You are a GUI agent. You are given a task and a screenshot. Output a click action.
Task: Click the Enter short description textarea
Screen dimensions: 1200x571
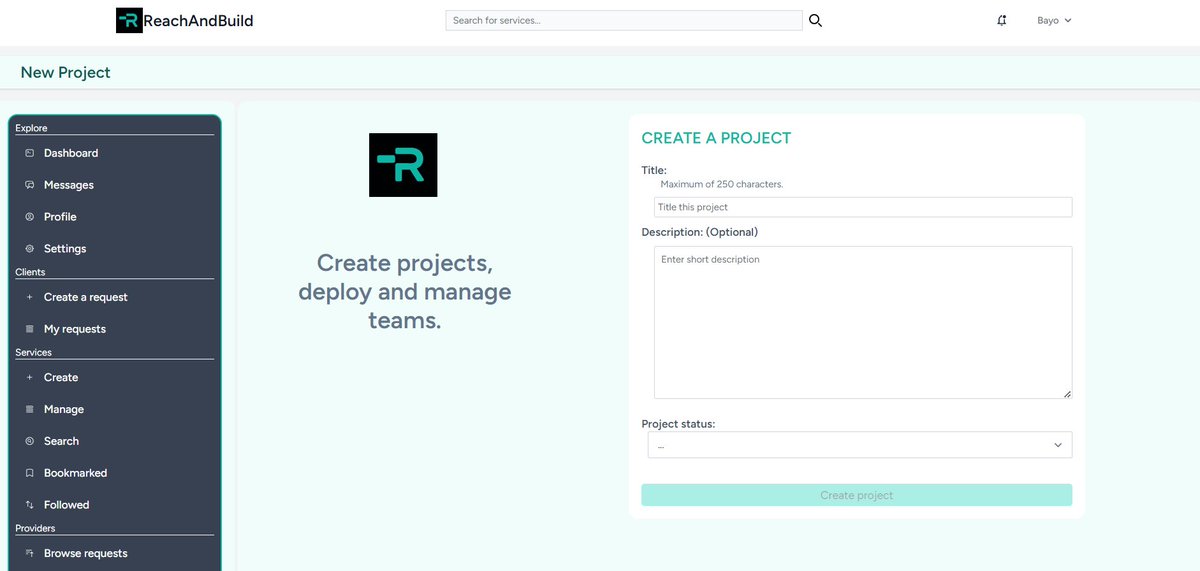tap(863, 322)
